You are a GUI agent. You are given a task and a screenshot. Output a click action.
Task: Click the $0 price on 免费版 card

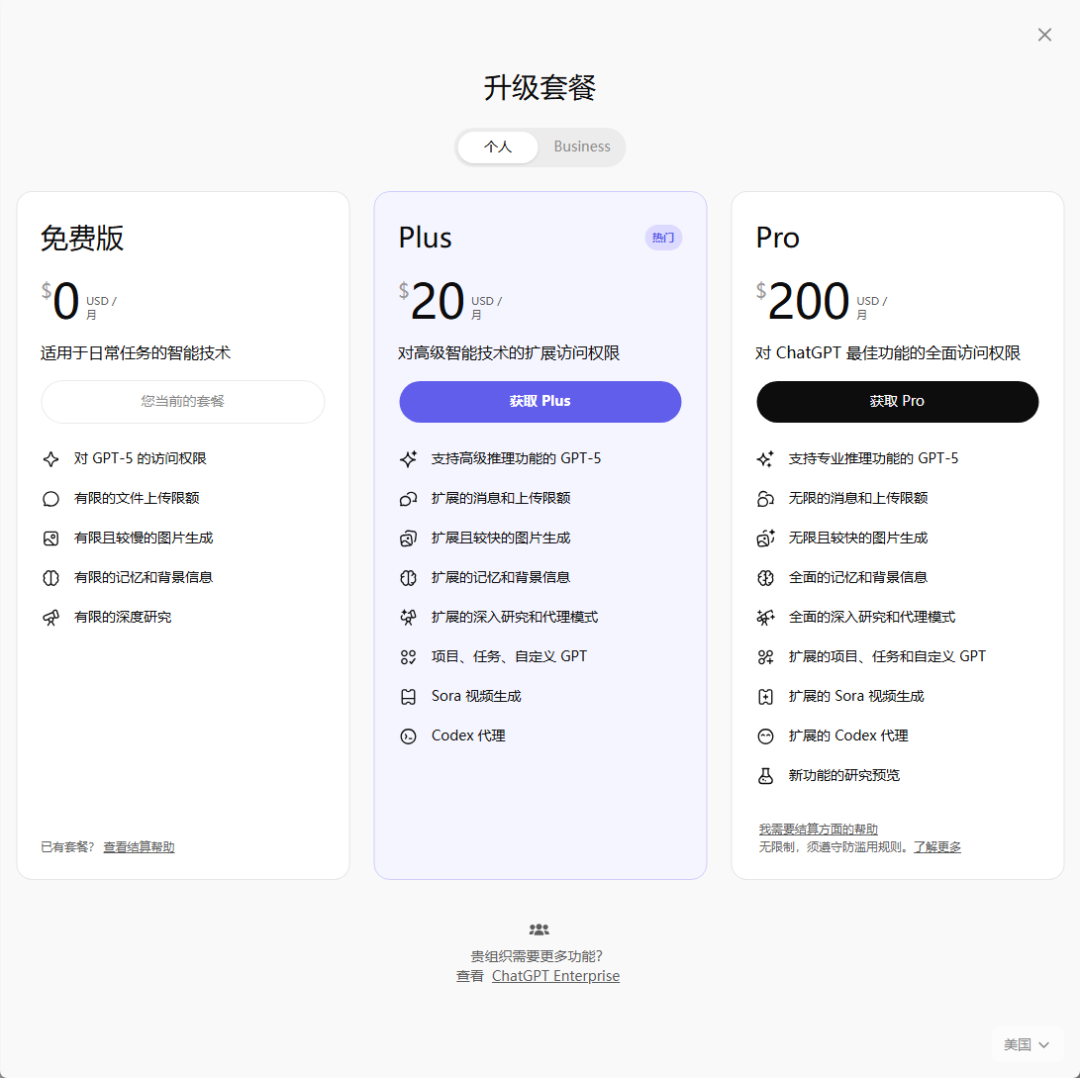(x=61, y=301)
